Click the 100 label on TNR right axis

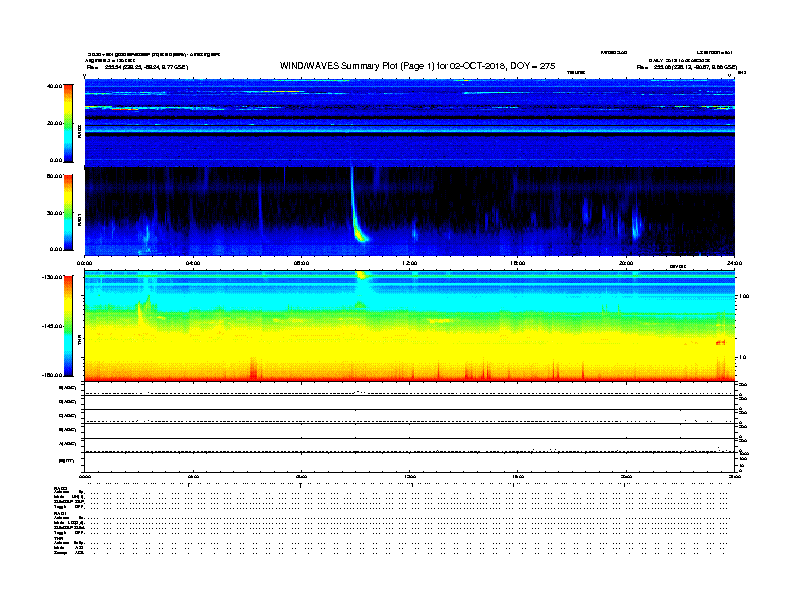744,296
